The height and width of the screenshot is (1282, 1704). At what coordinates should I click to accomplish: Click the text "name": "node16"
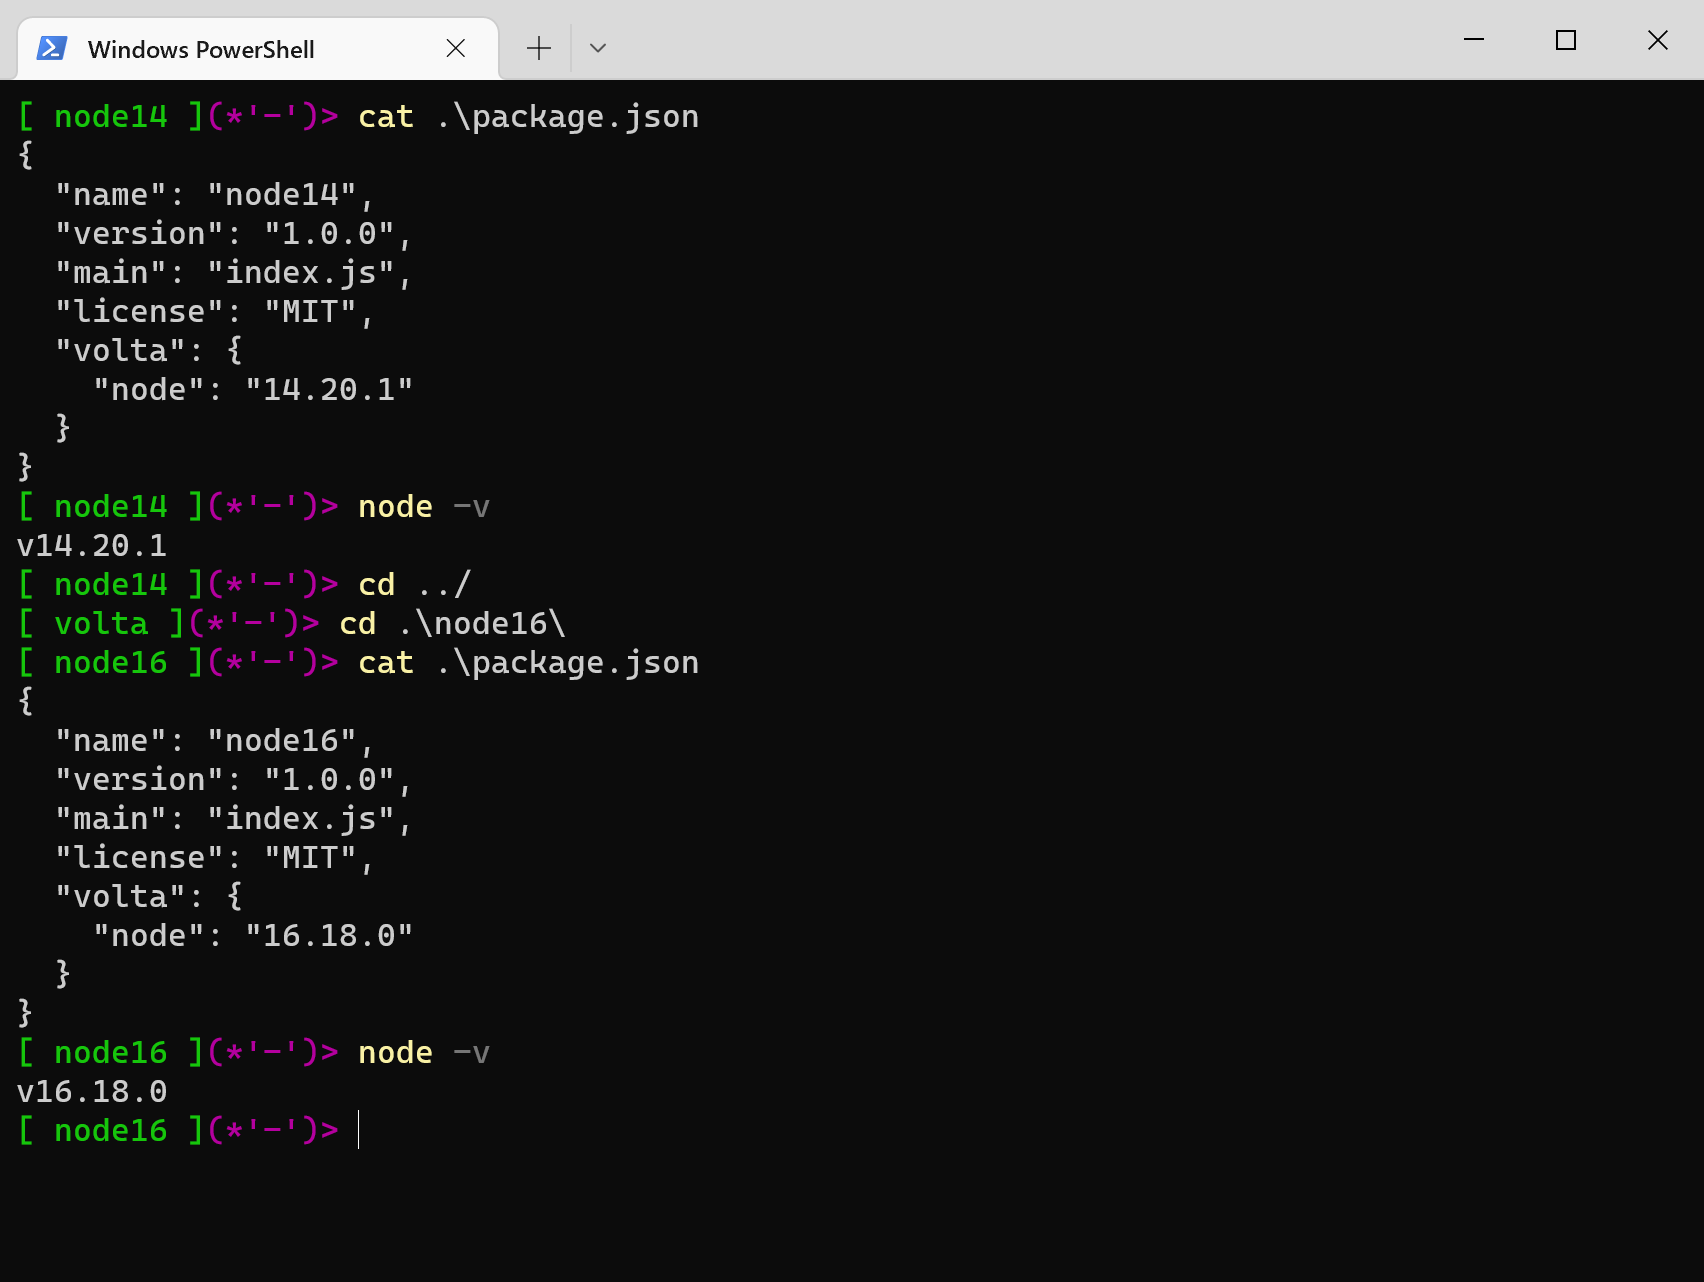coord(206,741)
